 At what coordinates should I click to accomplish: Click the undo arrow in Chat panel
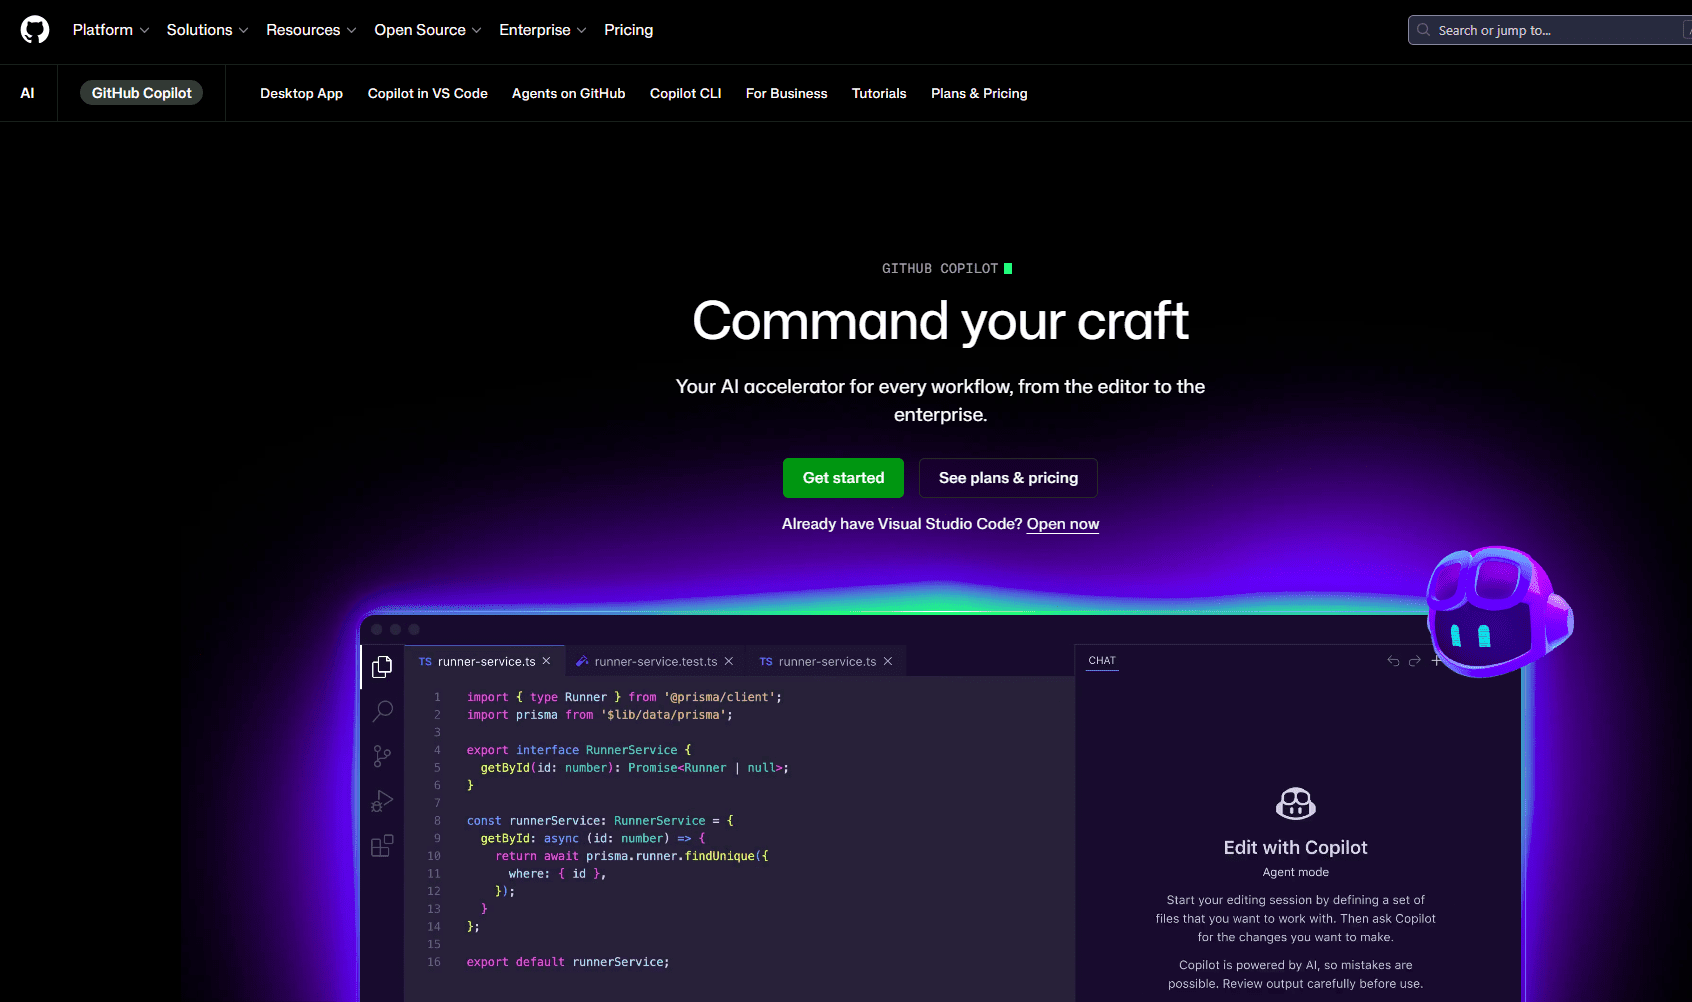tap(1393, 661)
